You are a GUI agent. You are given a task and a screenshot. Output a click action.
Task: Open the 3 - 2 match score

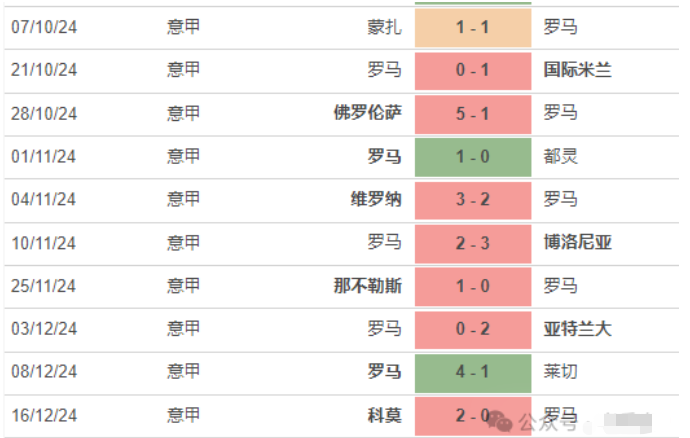(472, 199)
